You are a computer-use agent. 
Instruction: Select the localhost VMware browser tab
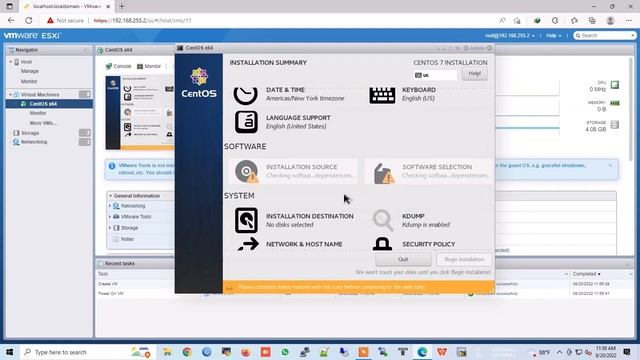(x=67, y=7)
